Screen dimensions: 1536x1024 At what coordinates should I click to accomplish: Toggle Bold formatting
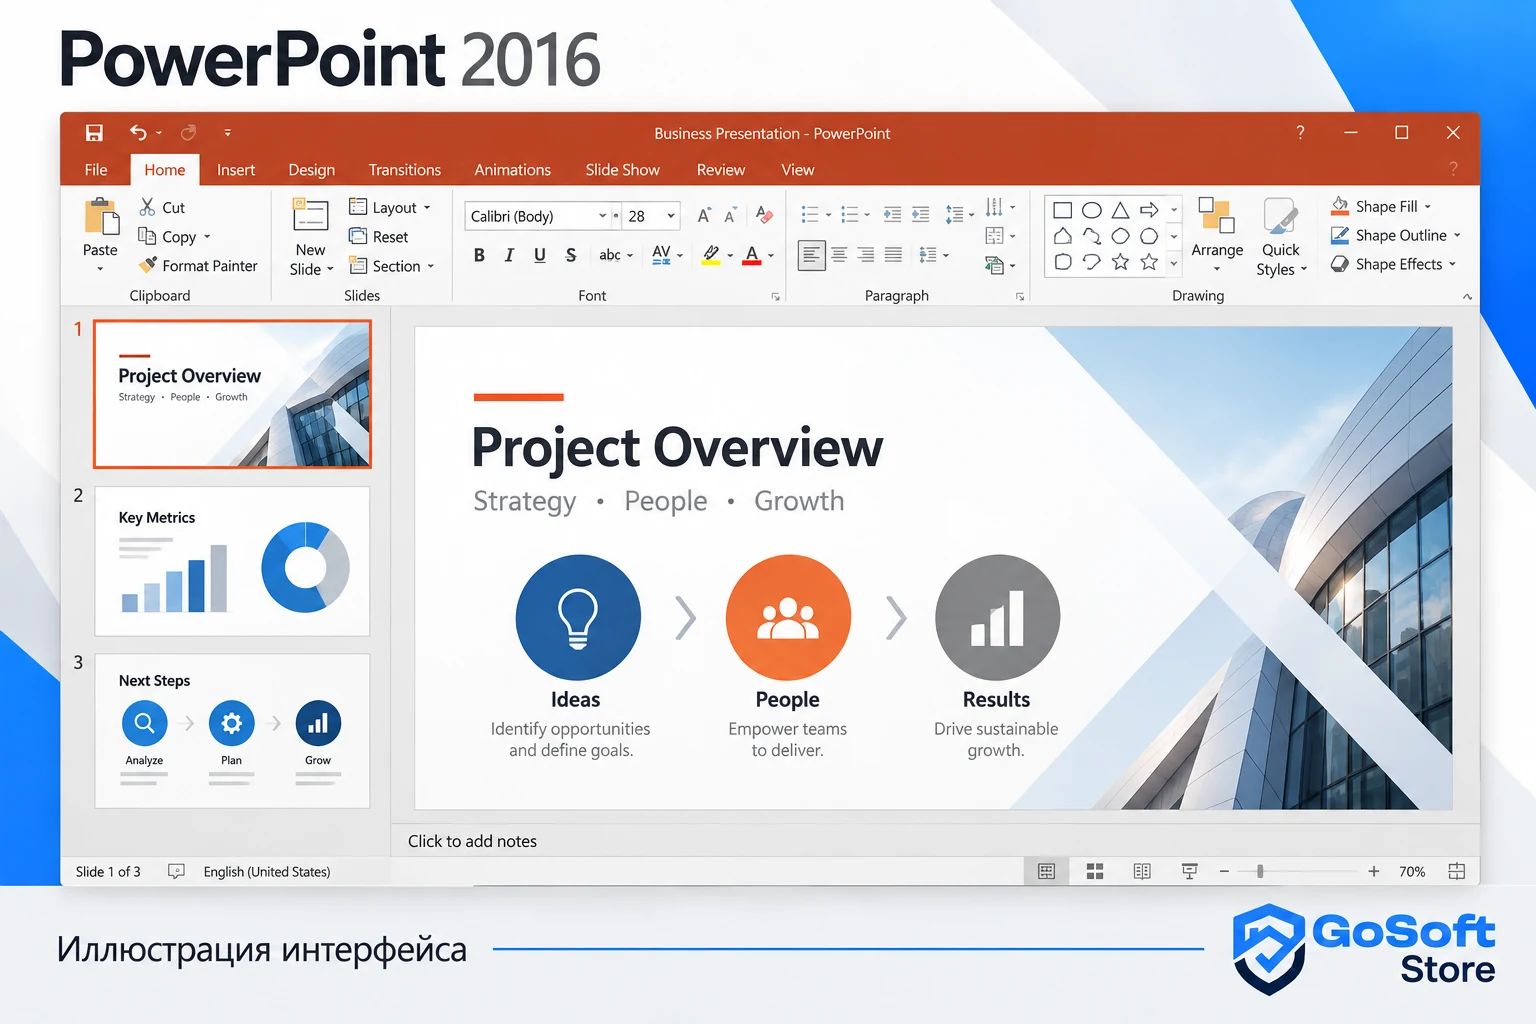pos(479,255)
